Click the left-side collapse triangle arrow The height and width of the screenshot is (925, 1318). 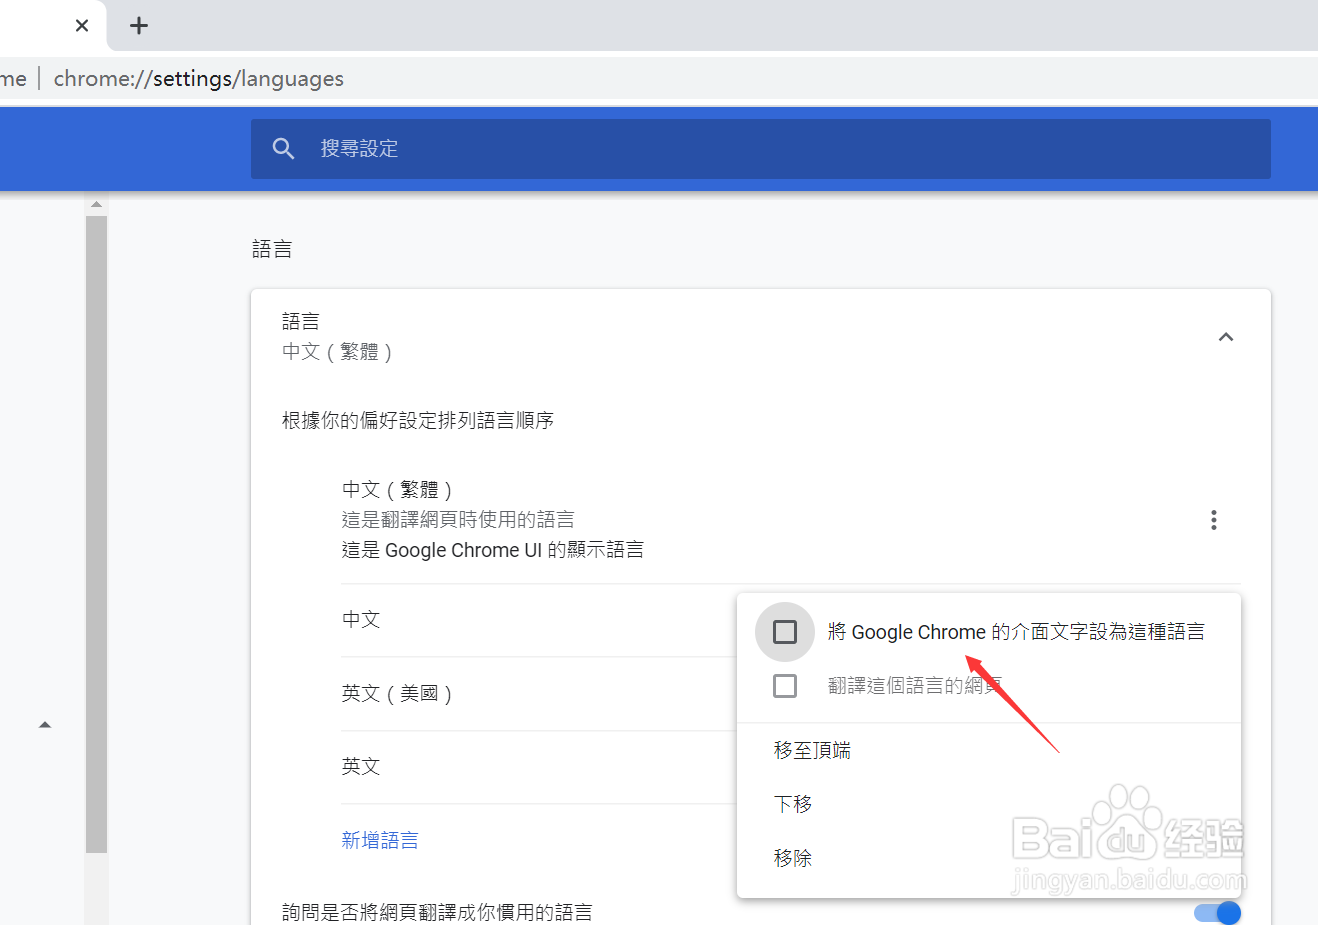tap(45, 724)
